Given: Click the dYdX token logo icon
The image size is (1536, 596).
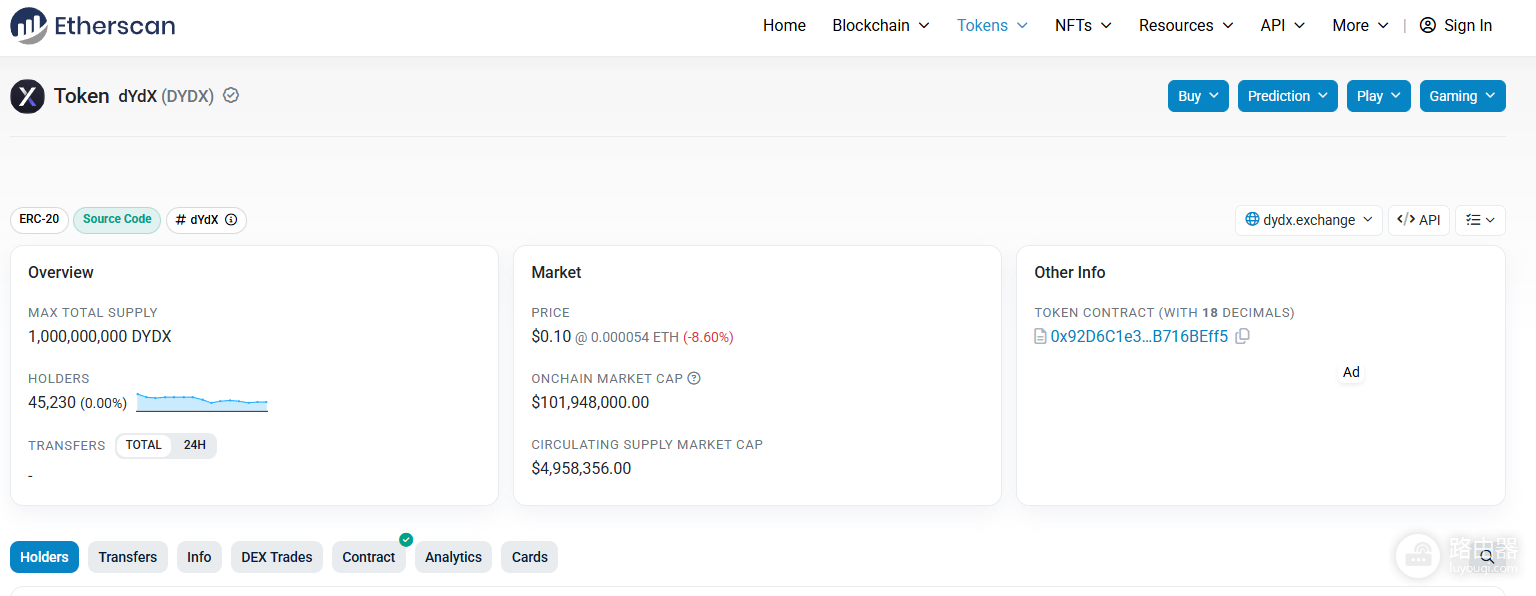Looking at the screenshot, I should pyautogui.click(x=28, y=96).
